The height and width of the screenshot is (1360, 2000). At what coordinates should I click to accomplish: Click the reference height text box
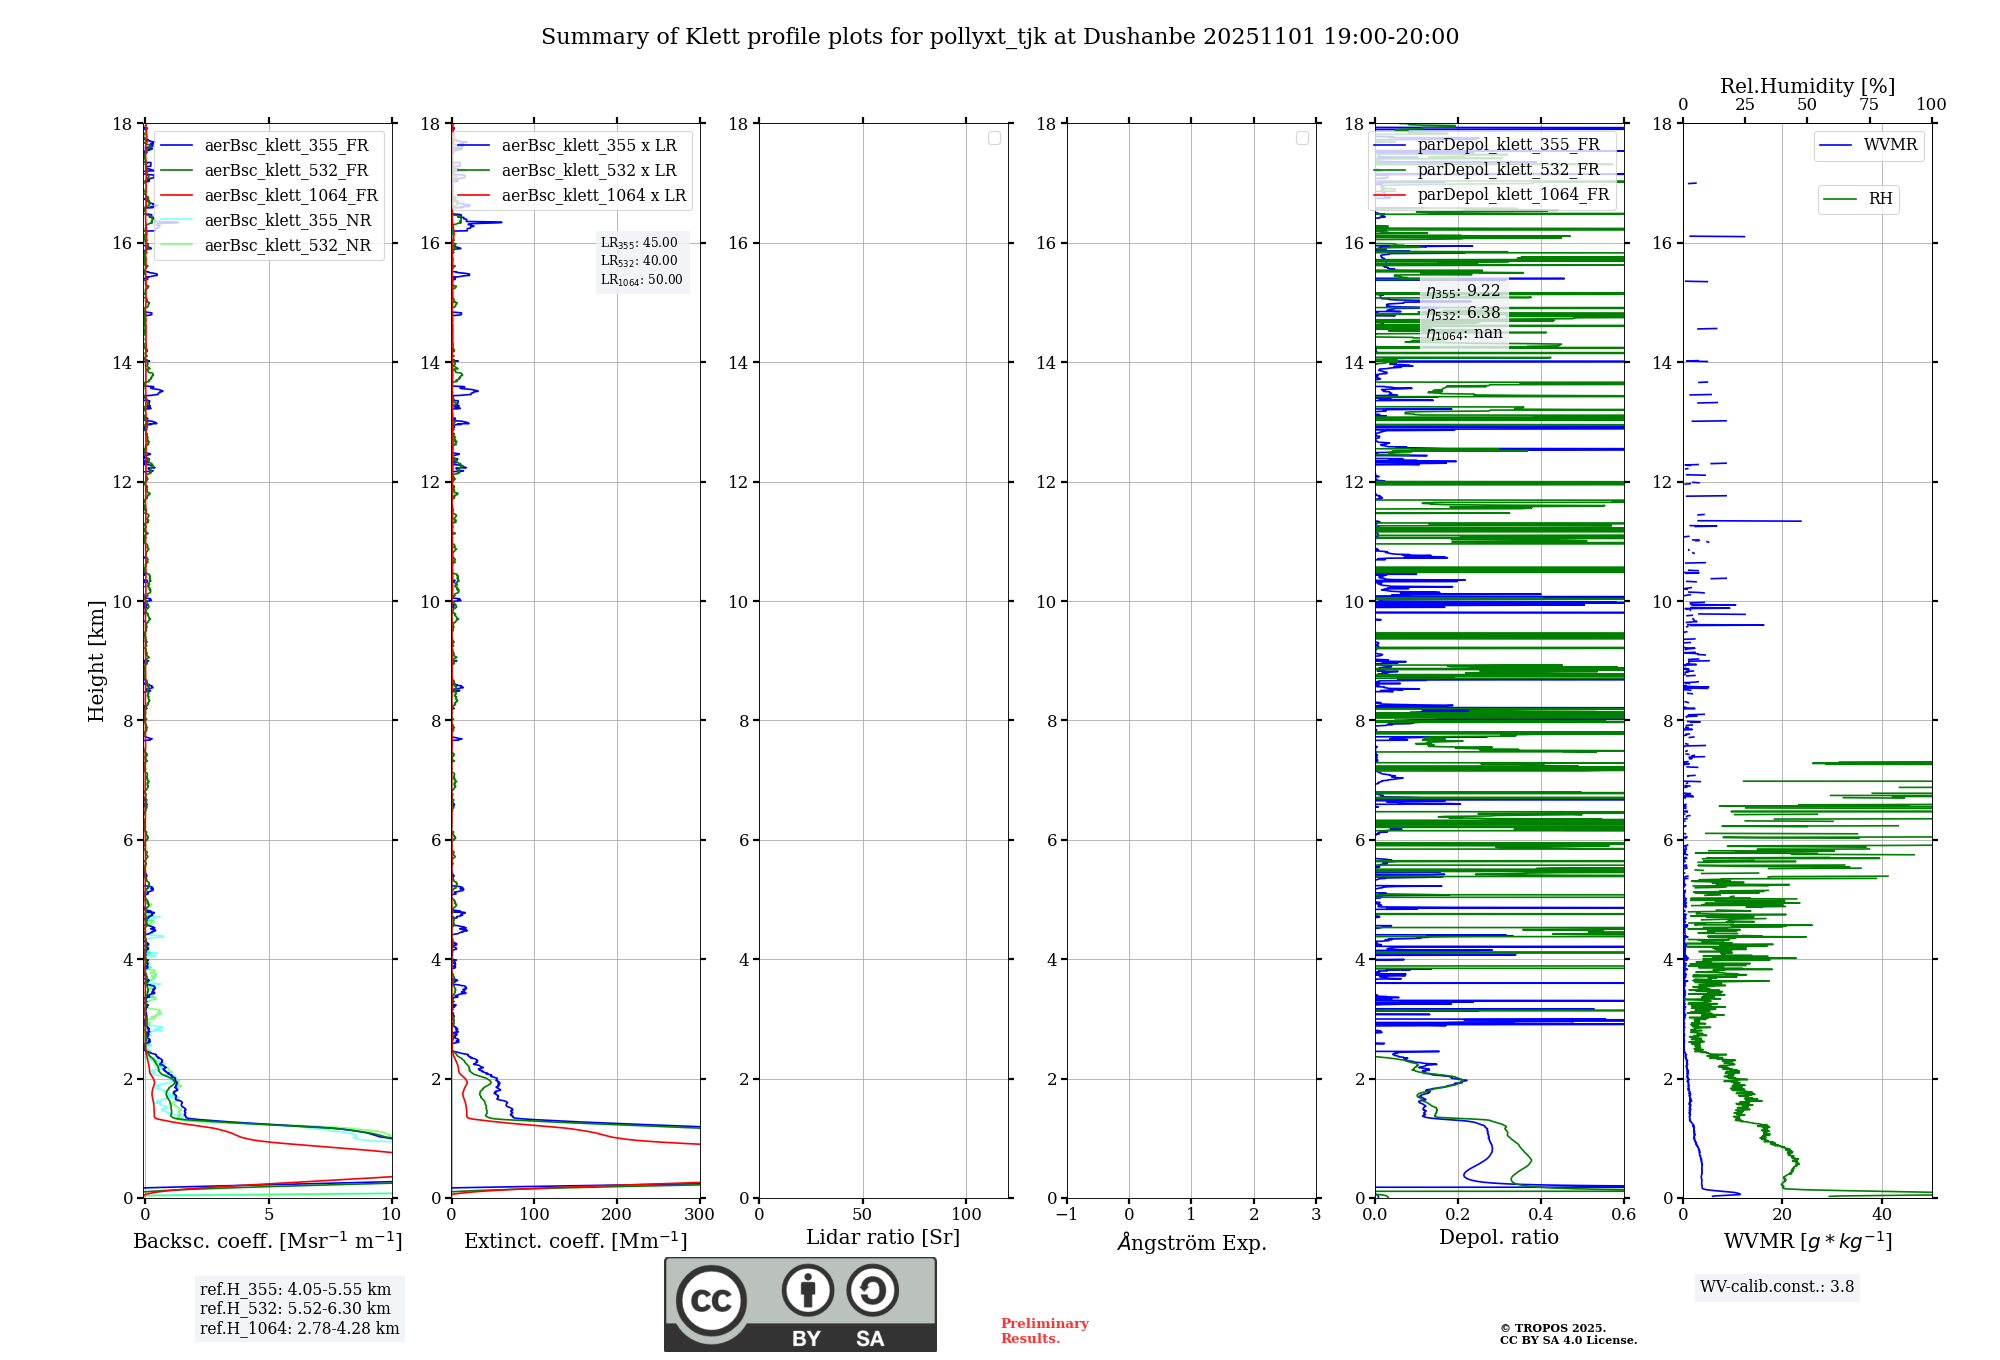click(299, 1309)
